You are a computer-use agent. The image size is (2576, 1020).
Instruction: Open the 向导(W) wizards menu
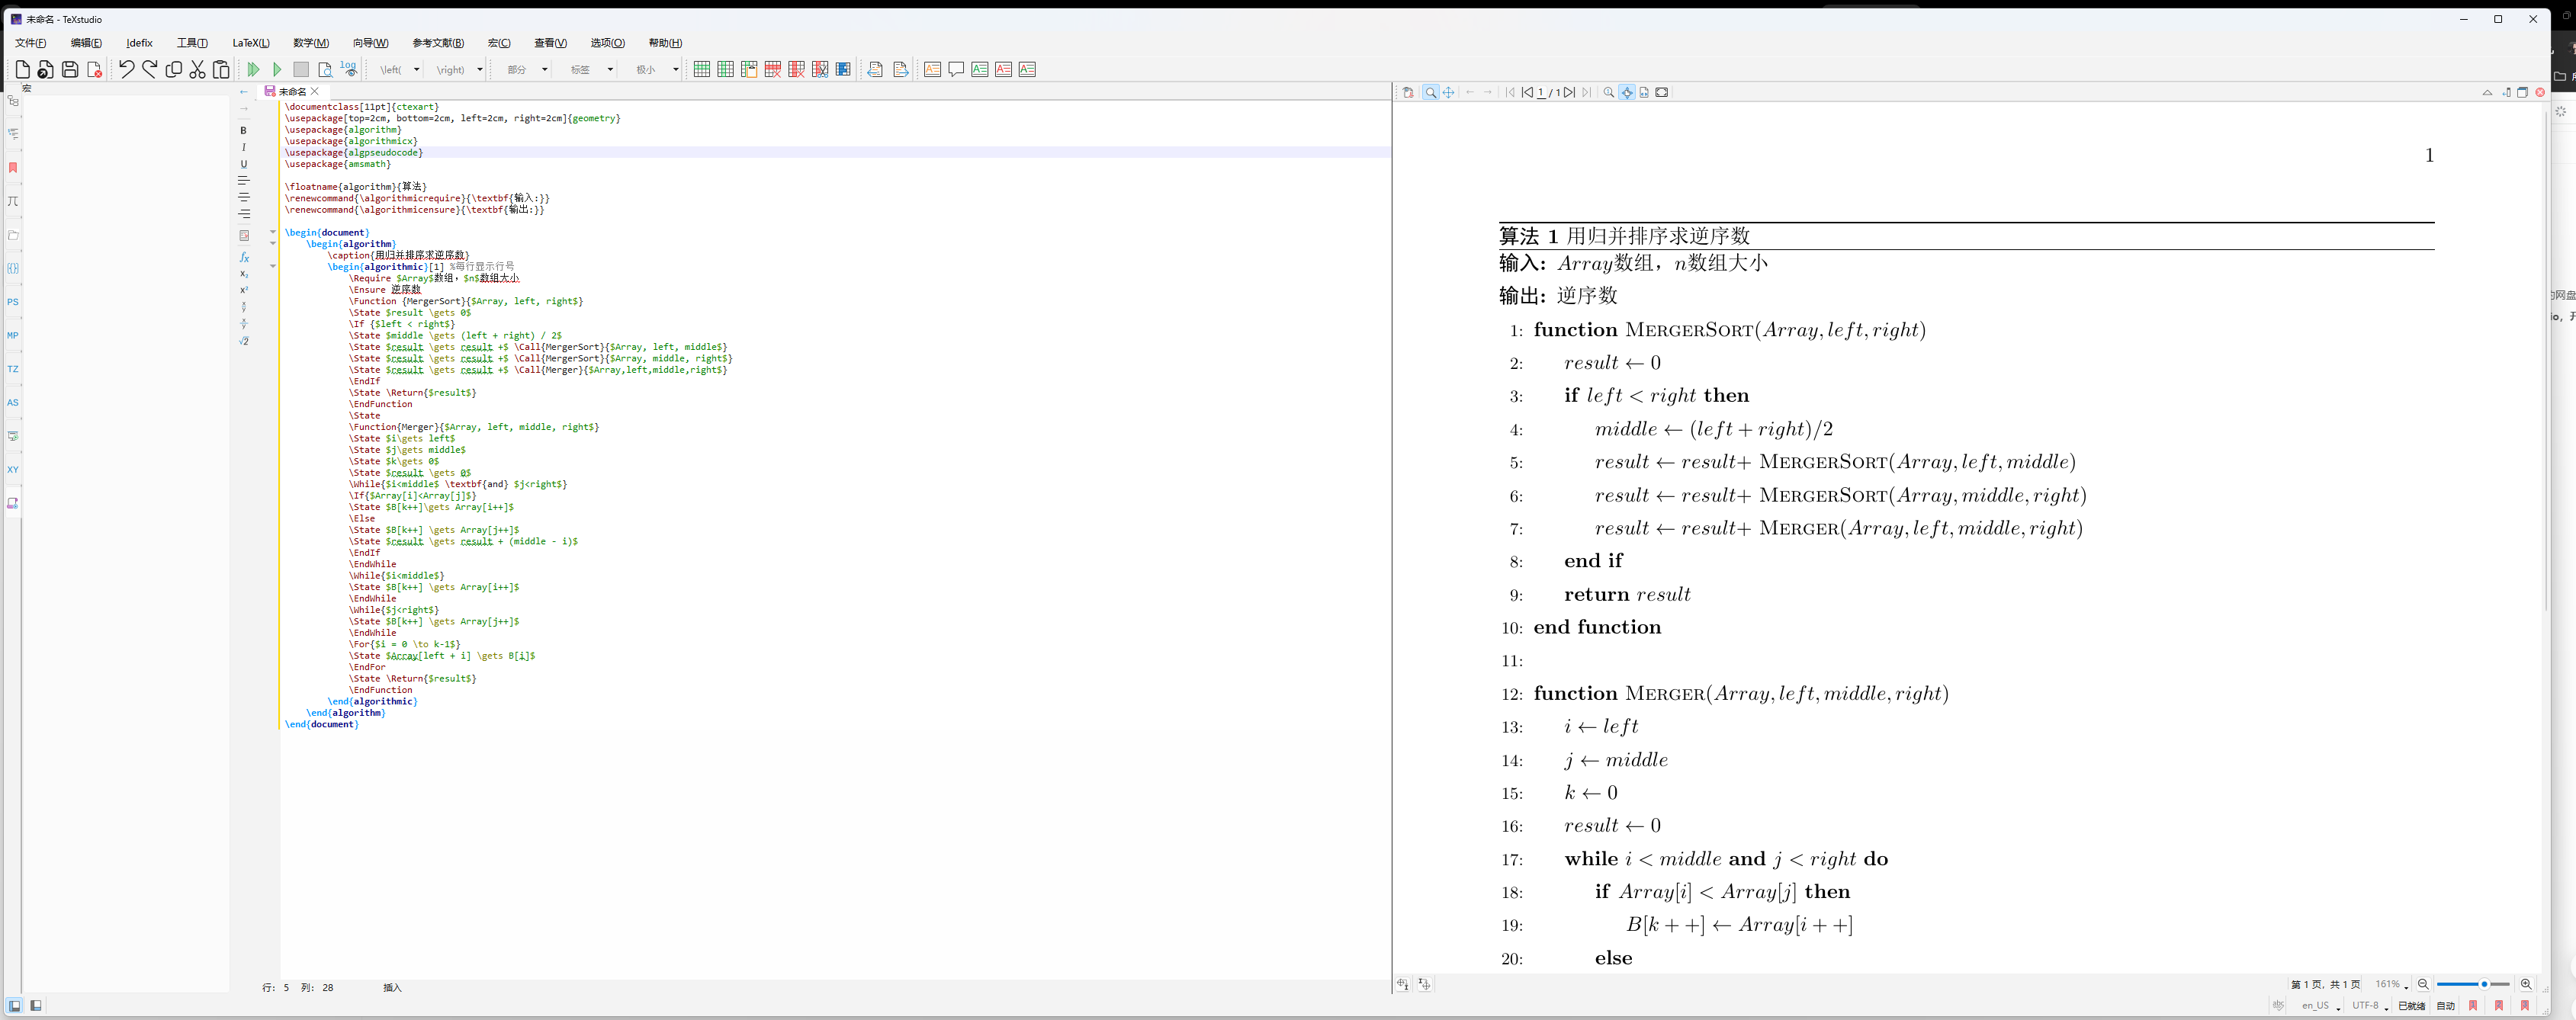coord(370,43)
